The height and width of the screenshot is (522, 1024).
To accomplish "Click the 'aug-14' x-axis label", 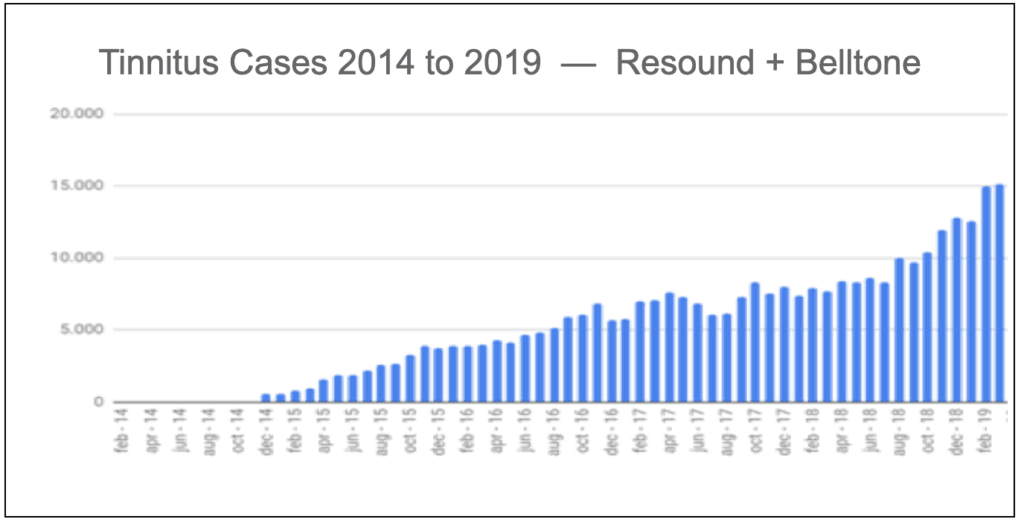I will click(x=208, y=432).
